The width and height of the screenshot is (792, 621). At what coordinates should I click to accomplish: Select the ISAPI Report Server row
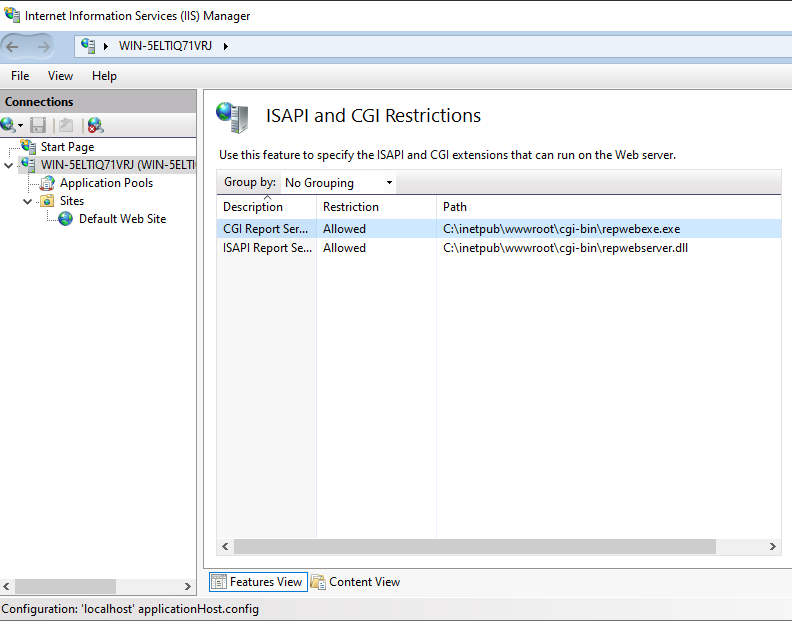tap(267, 248)
